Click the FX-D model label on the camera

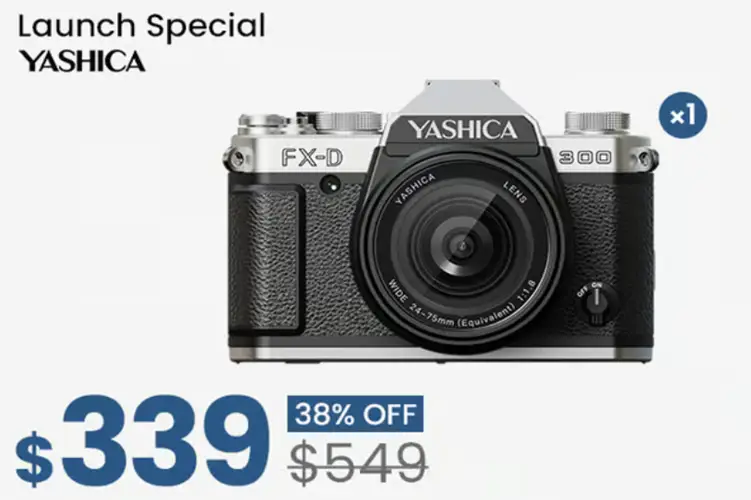click(x=312, y=157)
